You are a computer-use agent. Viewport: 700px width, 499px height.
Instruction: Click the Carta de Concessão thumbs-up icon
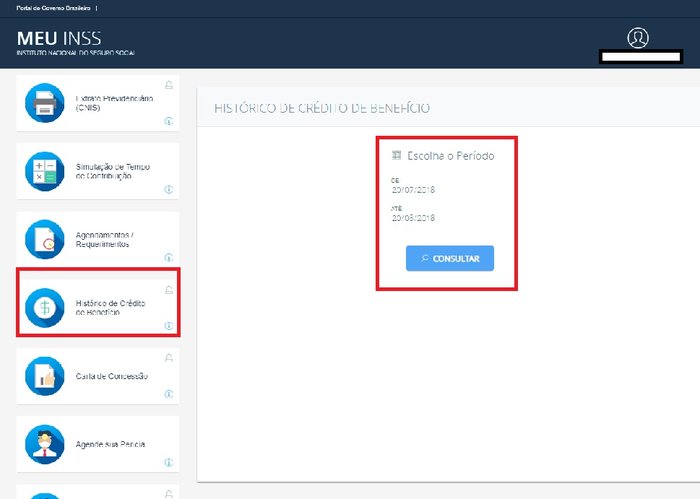point(45,376)
